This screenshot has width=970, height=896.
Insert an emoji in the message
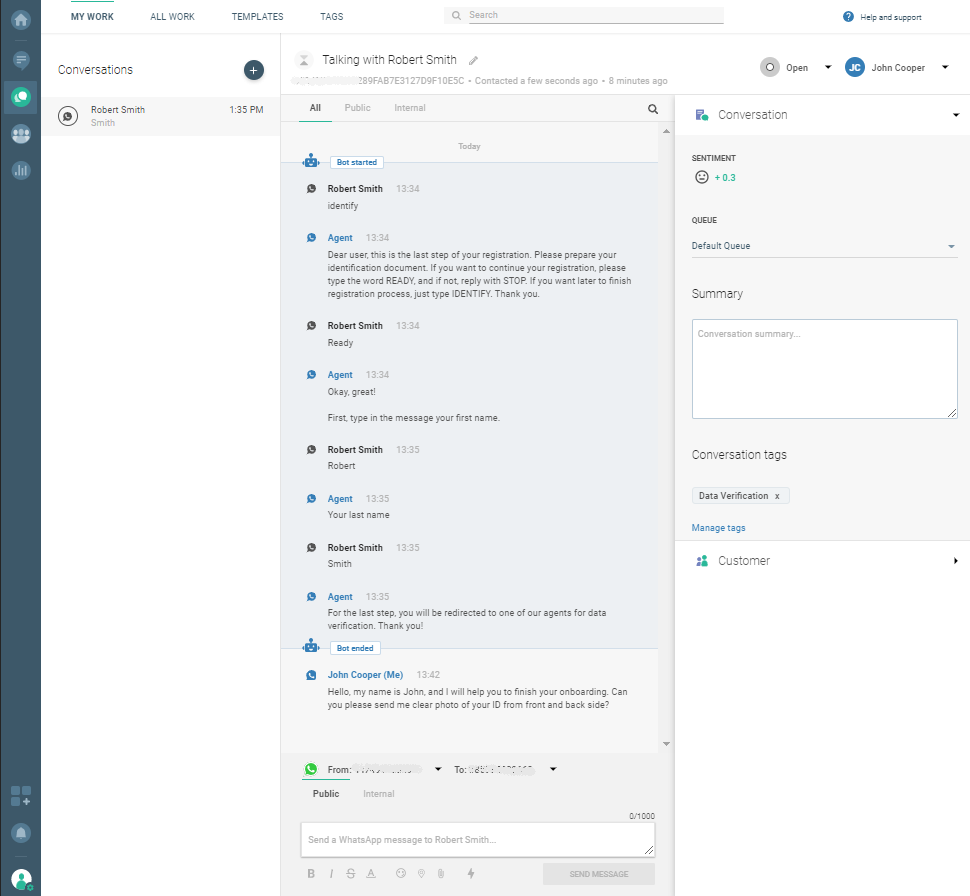tap(402, 873)
